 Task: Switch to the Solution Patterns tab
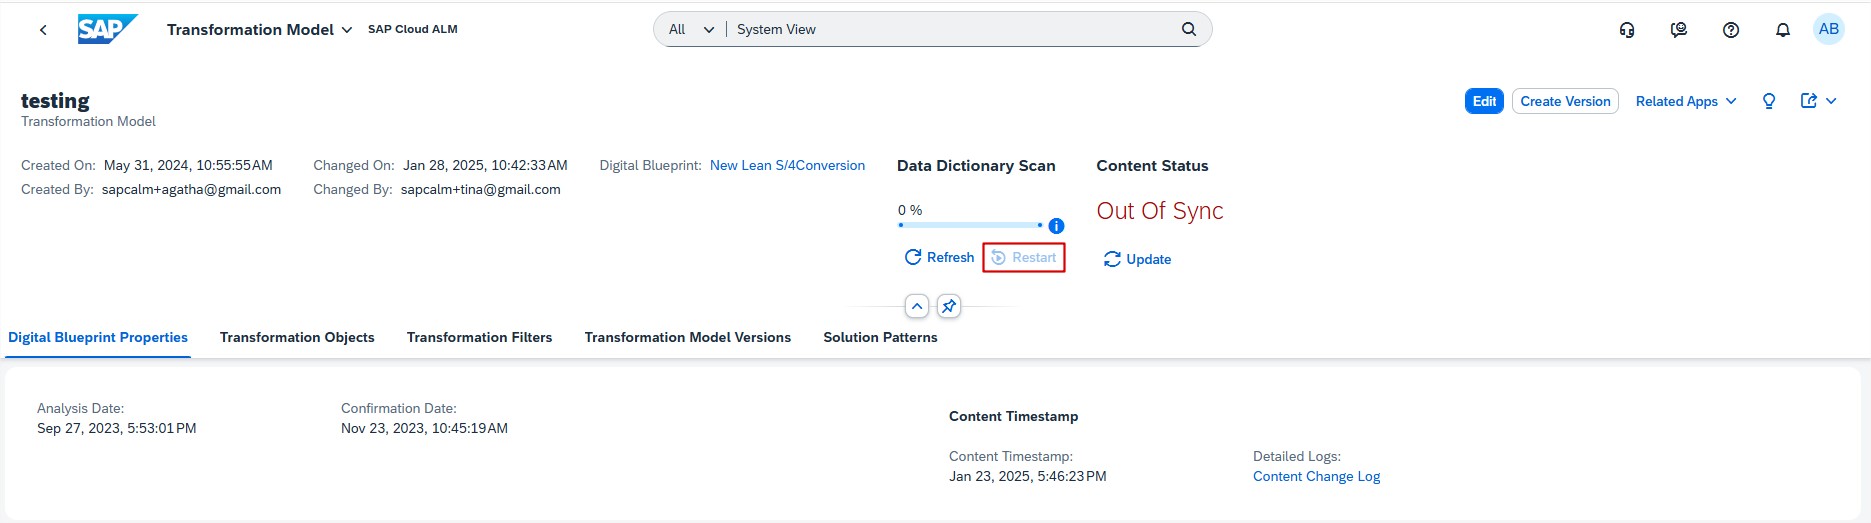coord(880,337)
